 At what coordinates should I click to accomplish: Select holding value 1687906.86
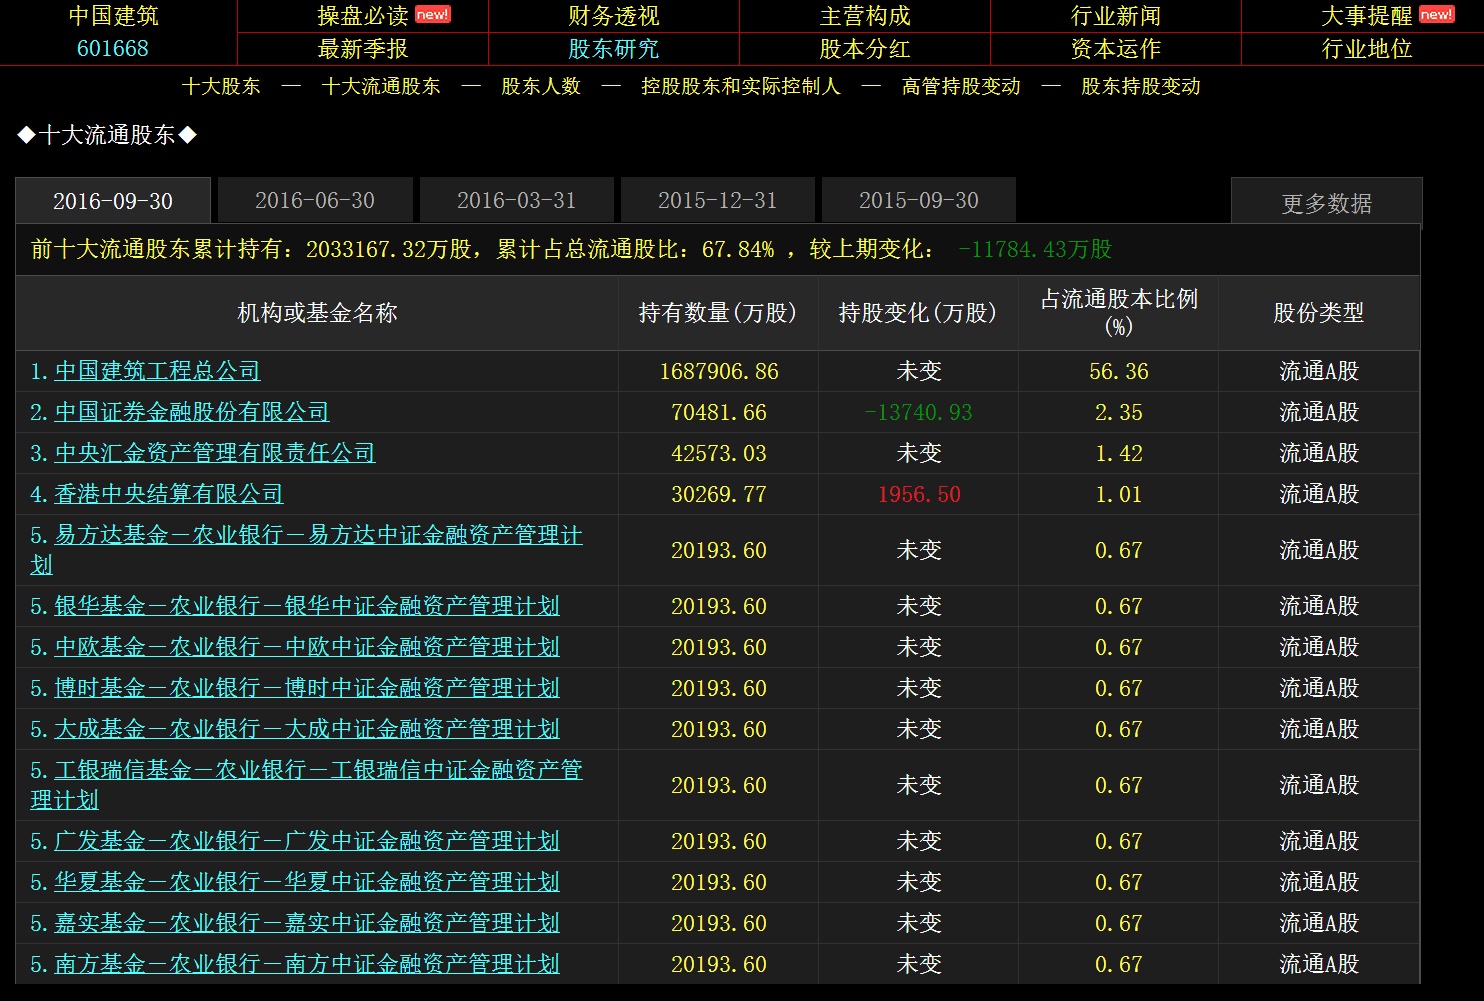pyautogui.click(x=719, y=372)
